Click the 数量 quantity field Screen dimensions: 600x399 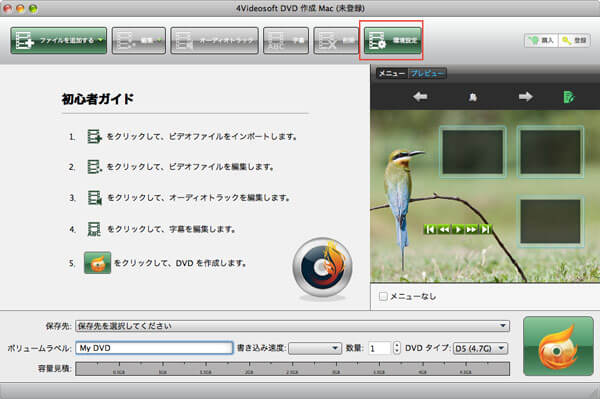[379, 348]
